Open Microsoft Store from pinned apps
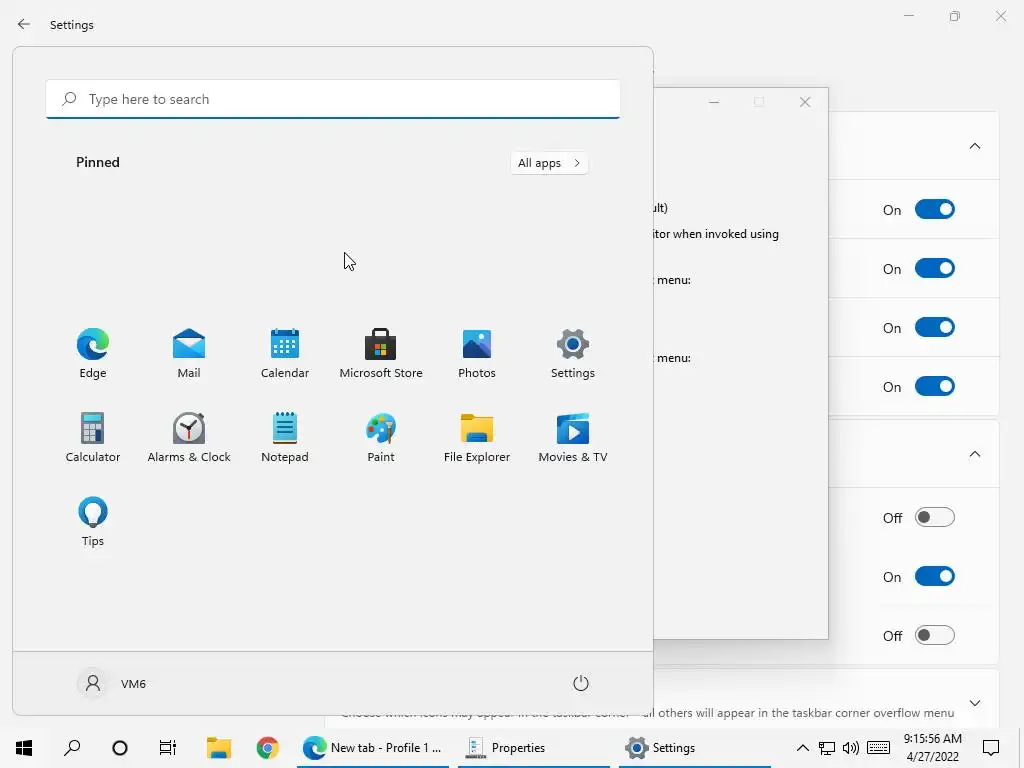This screenshot has height=768, width=1024. tap(381, 353)
